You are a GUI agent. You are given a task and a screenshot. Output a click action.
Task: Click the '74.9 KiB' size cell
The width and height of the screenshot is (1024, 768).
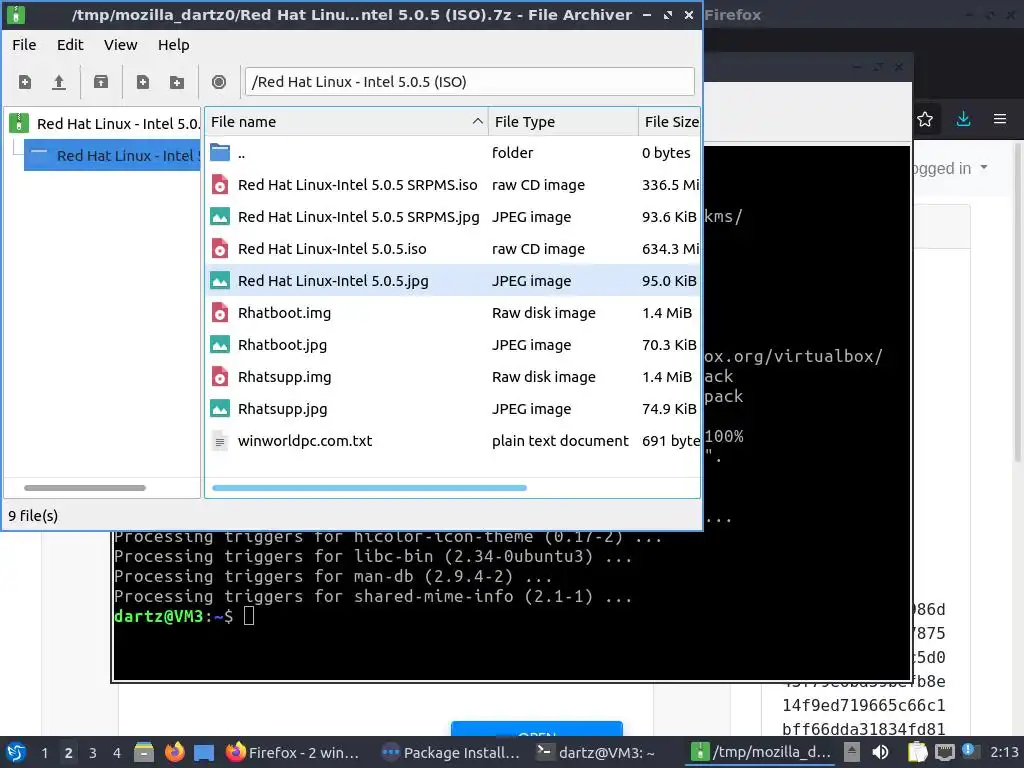tap(669, 409)
